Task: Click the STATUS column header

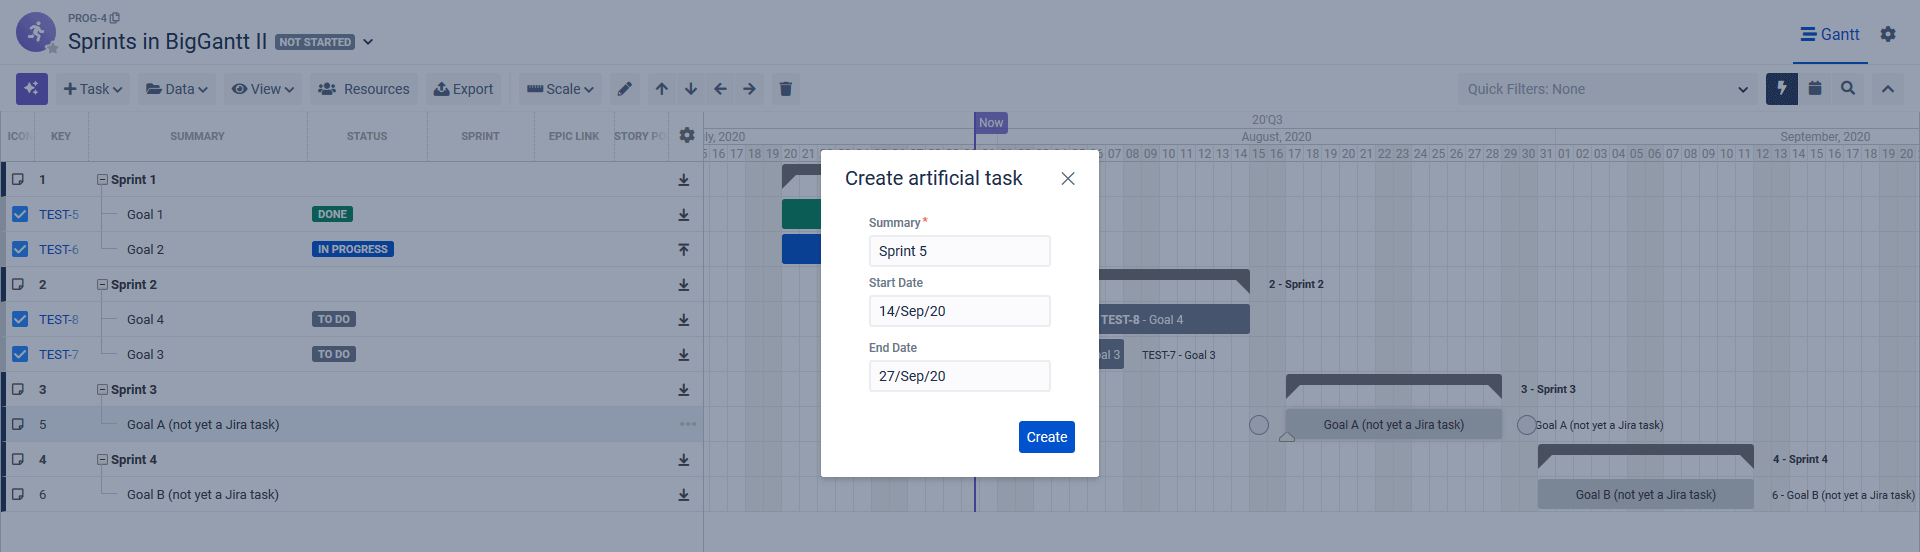Action: click(x=367, y=136)
